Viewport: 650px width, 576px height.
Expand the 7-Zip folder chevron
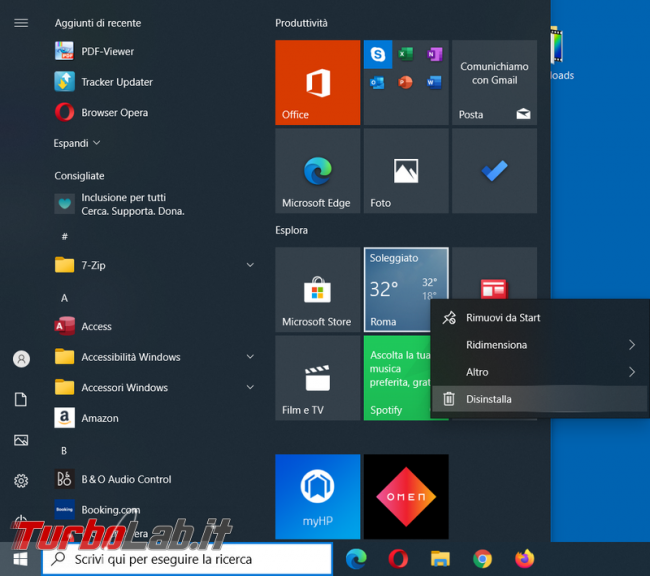250,265
